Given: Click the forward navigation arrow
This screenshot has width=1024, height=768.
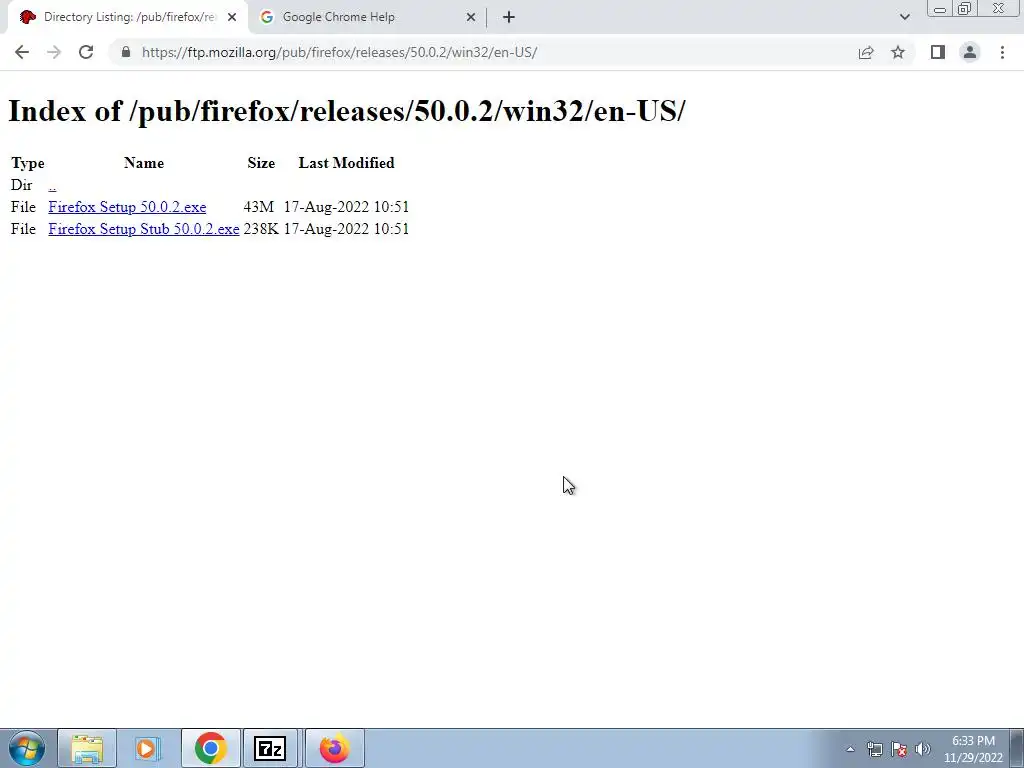Looking at the screenshot, I should point(54,52).
